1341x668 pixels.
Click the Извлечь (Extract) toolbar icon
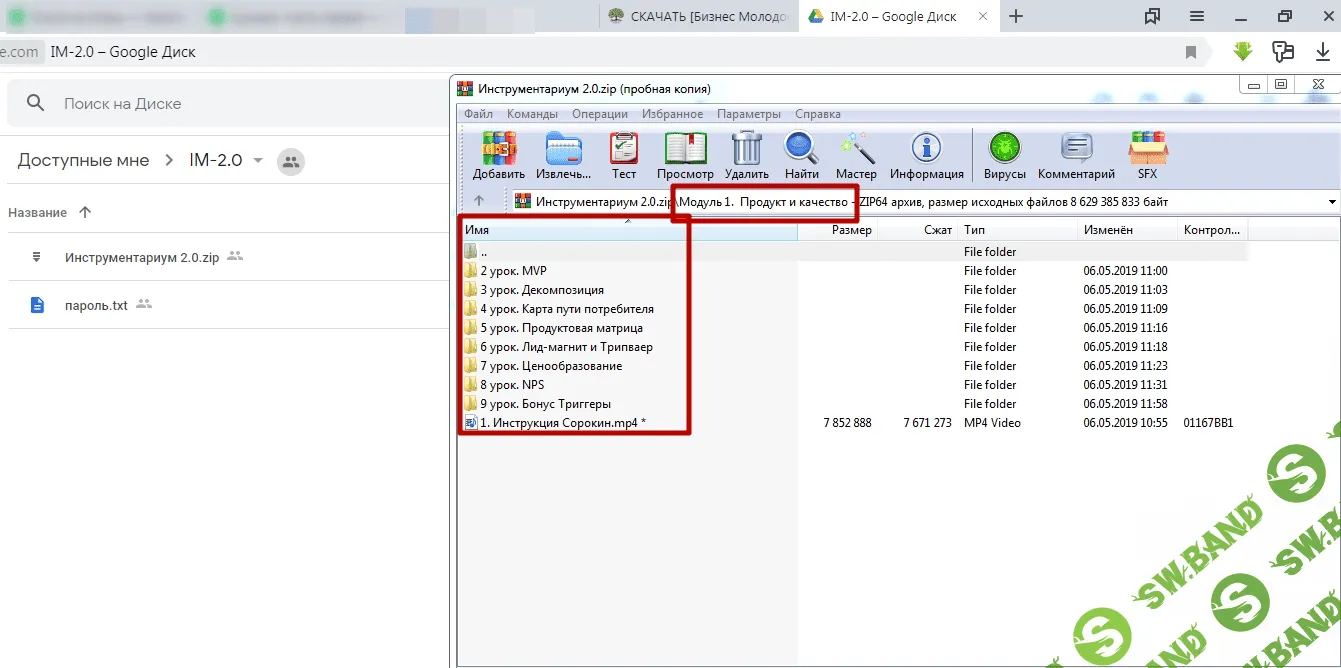click(563, 155)
